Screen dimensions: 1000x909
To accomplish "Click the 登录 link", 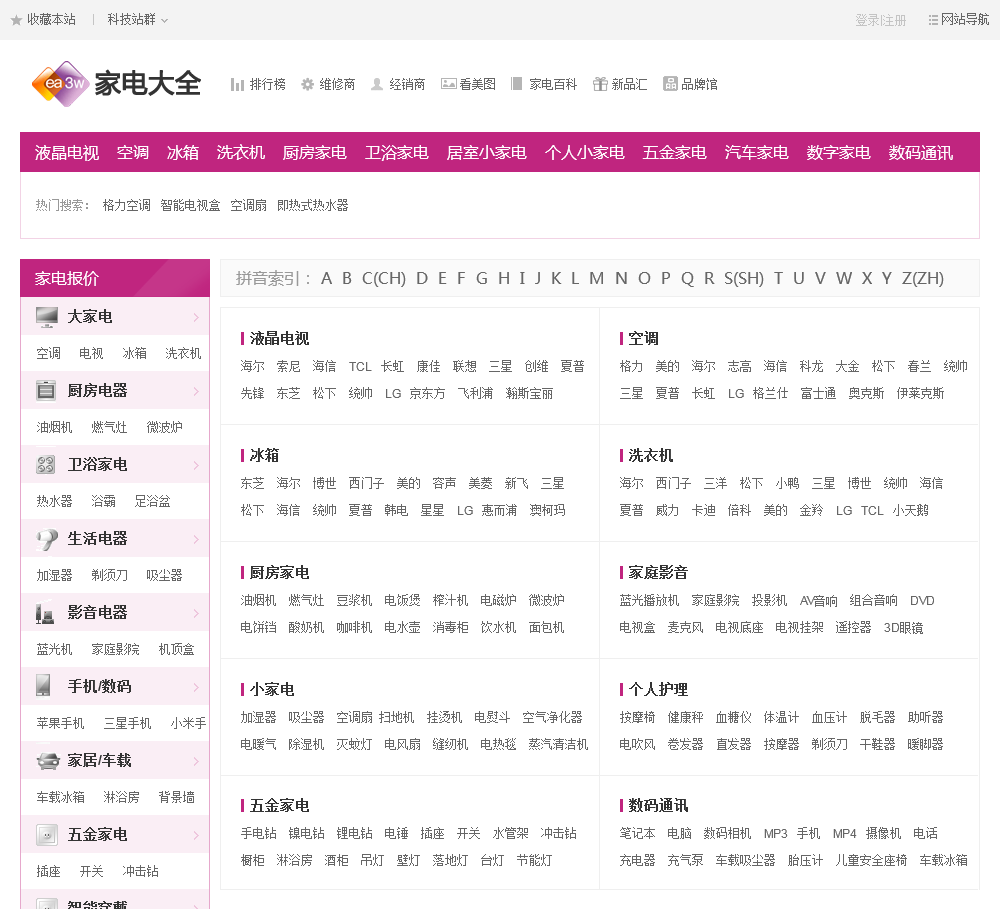I will pyautogui.click(x=866, y=20).
